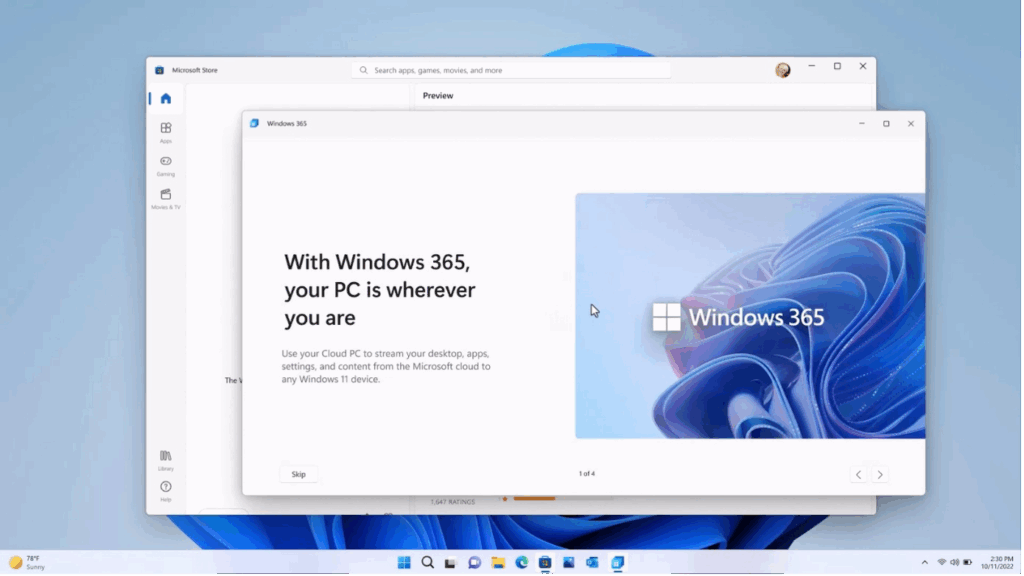Show hidden system tray icons chevron
The height and width of the screenshot is (576, 1024).
pyautogui.click(x=924, y=562)
